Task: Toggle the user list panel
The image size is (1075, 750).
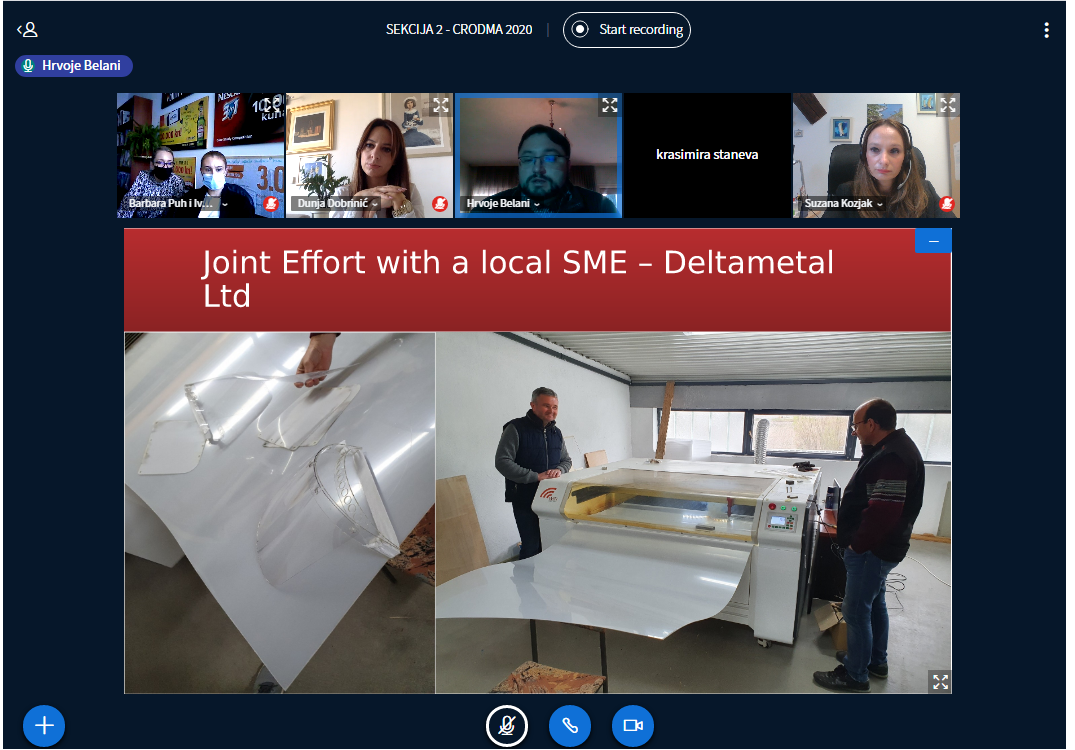Action: 27,30
